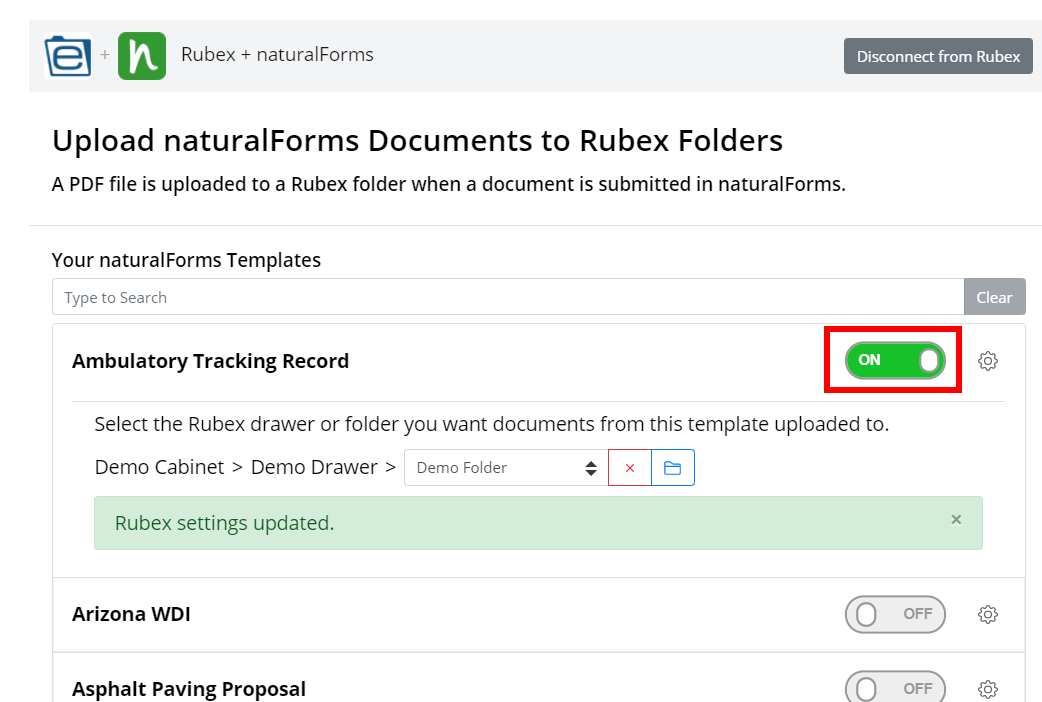This screenshot has height=702, width=1042.
Task: Click Disconnect from Rubex button
Action: point(938,57)
